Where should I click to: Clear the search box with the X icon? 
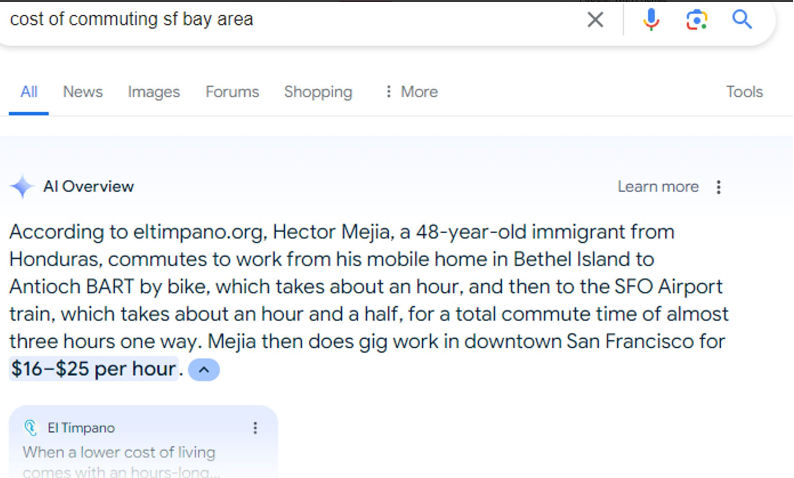click(595, 20)
